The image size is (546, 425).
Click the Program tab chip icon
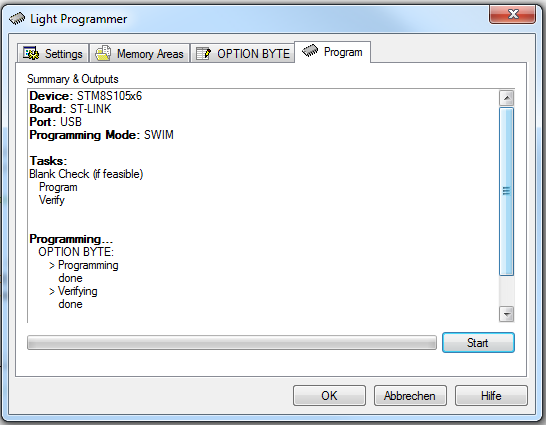(x=310, y=51)
